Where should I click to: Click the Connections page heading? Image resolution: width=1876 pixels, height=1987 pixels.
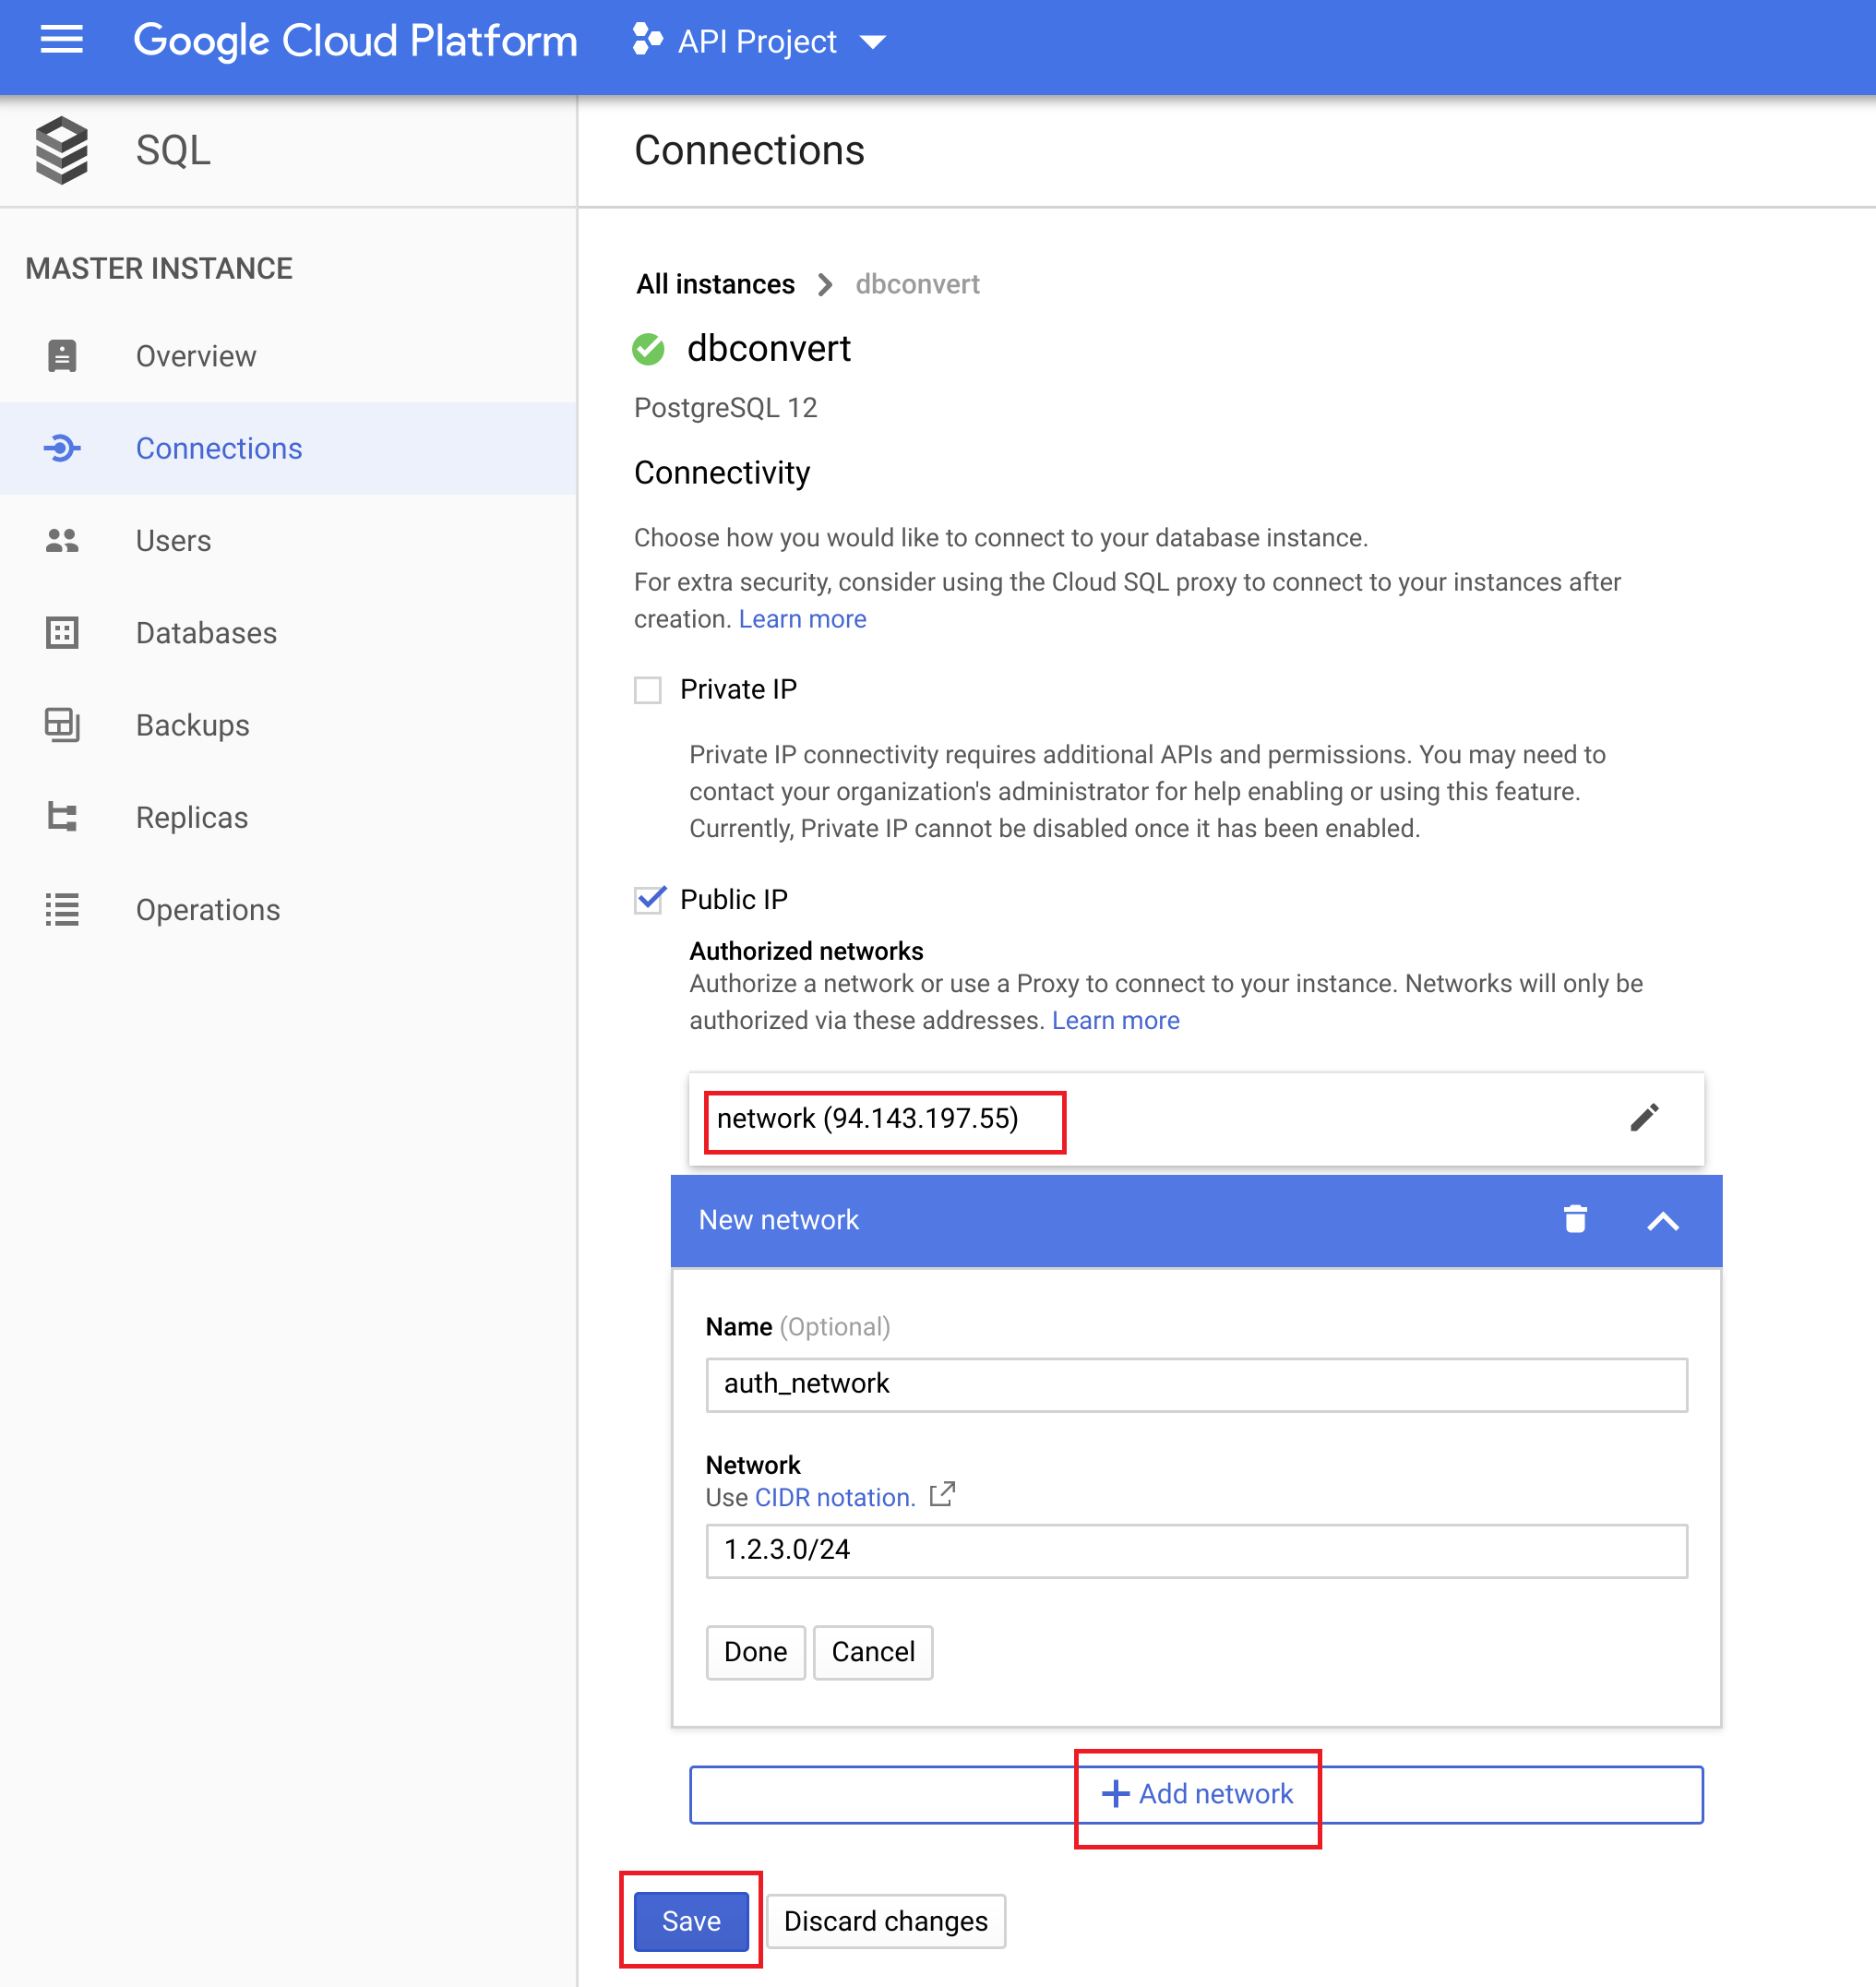(749, 150)
